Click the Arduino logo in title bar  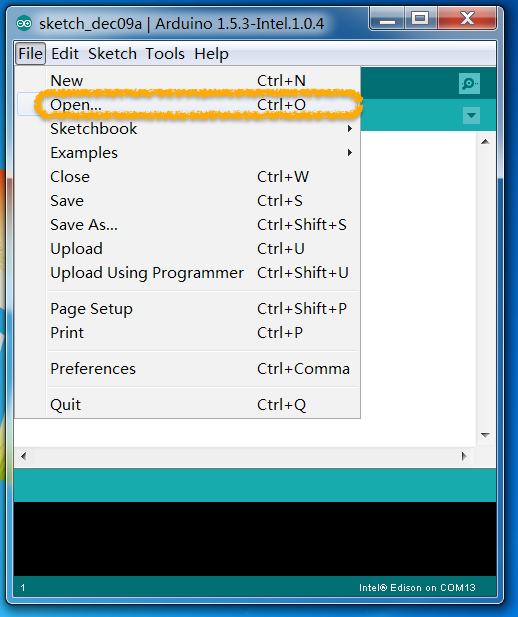click(x=24, y=24)
